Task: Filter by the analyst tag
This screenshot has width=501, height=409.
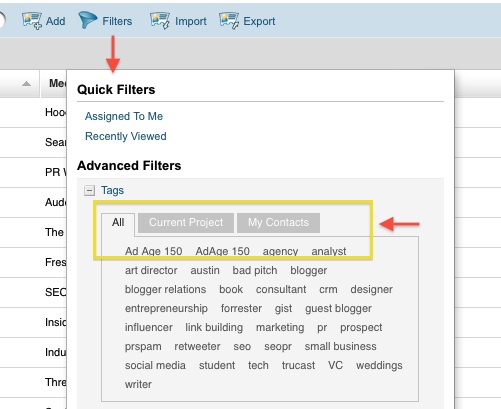Action: (x=329, y=252)
